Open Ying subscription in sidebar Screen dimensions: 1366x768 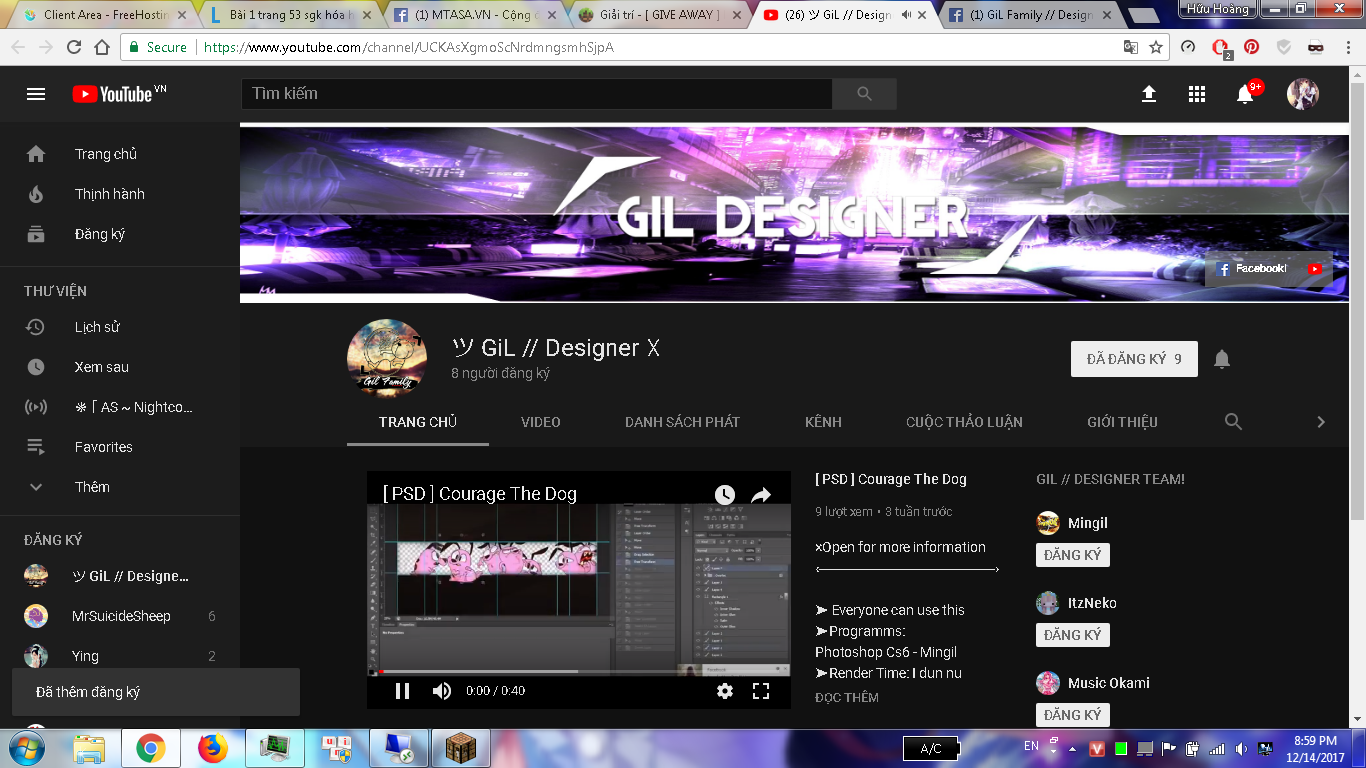120,656
